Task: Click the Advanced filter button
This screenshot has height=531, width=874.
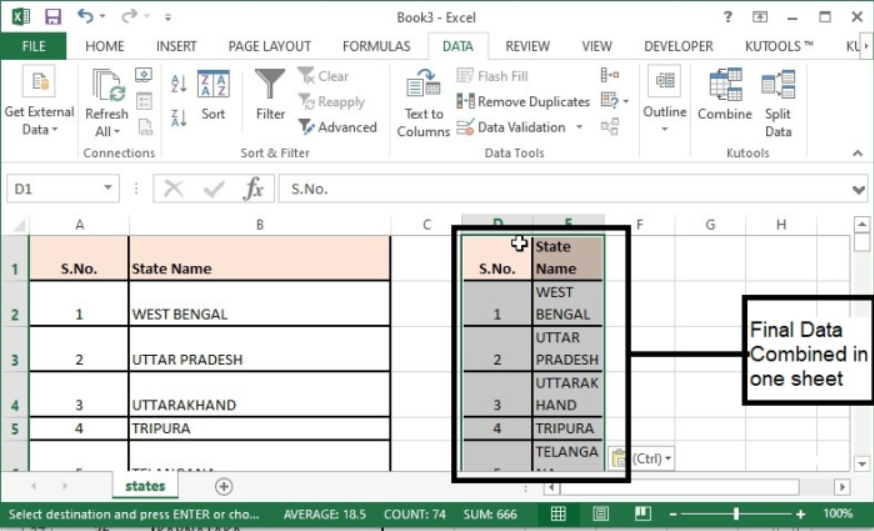Action: tap(338, 127)
